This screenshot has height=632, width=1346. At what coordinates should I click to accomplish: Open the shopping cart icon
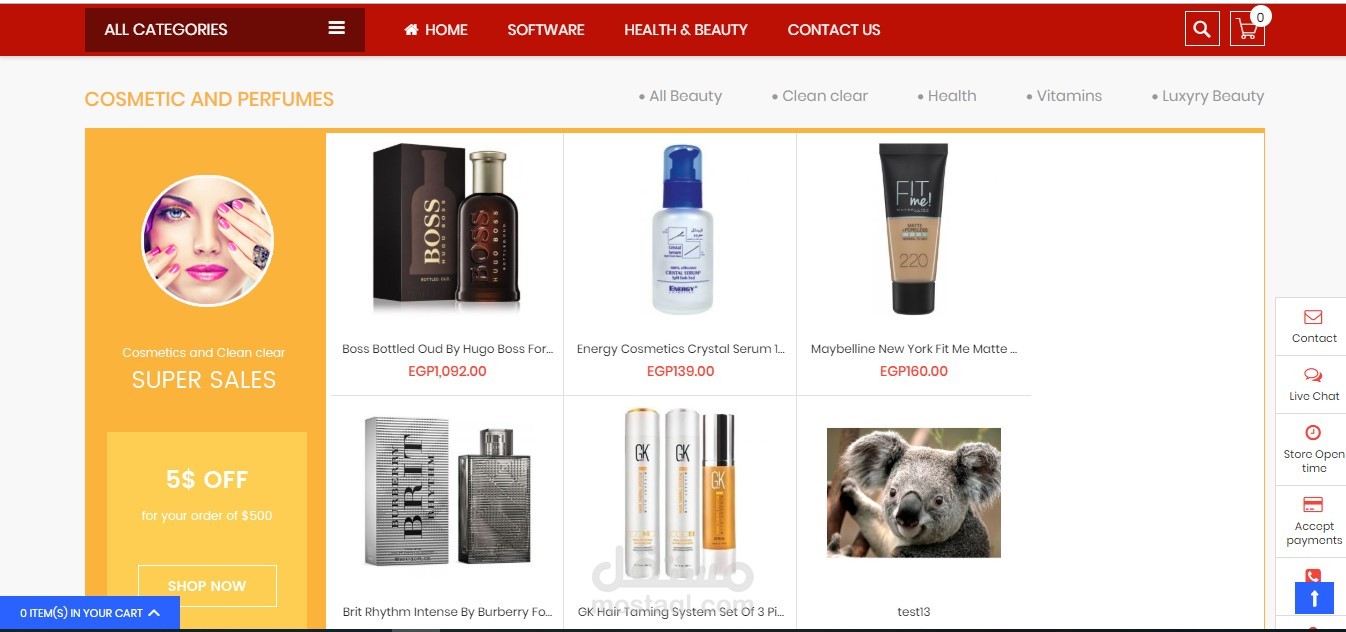(1247, 29)
